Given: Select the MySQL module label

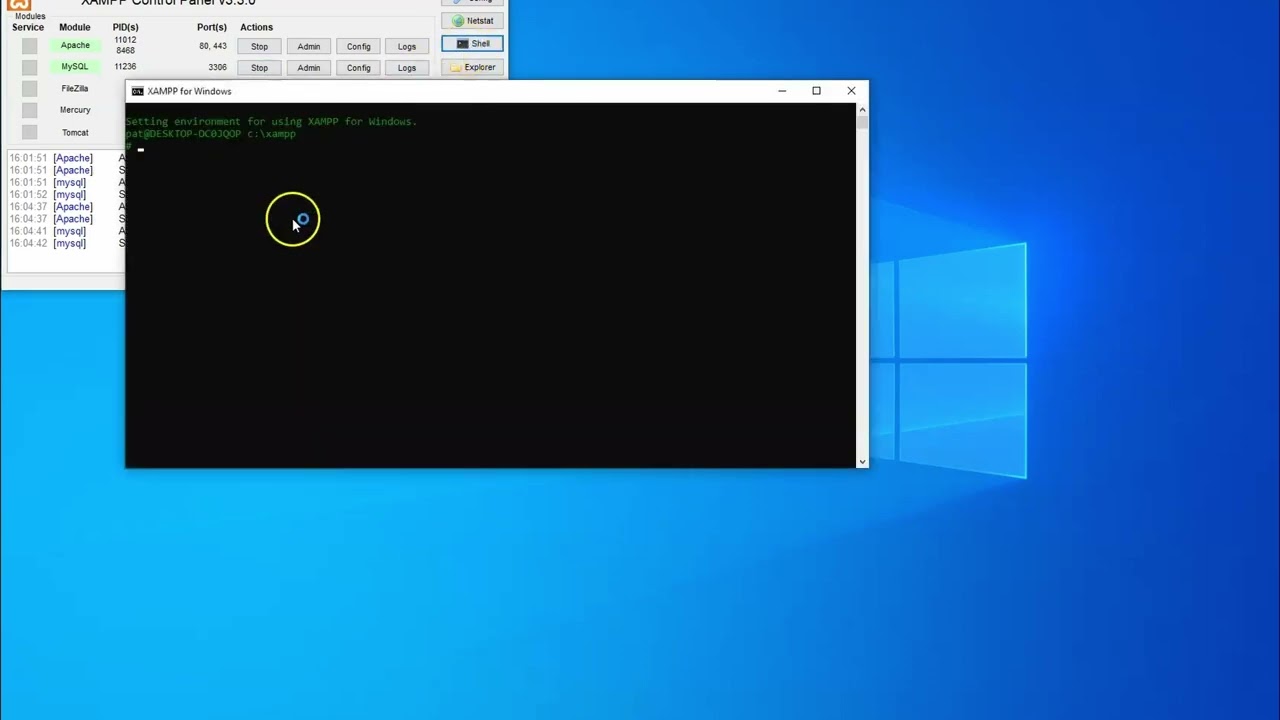Looking at the screenshot, I should click(x=75, y=67).
